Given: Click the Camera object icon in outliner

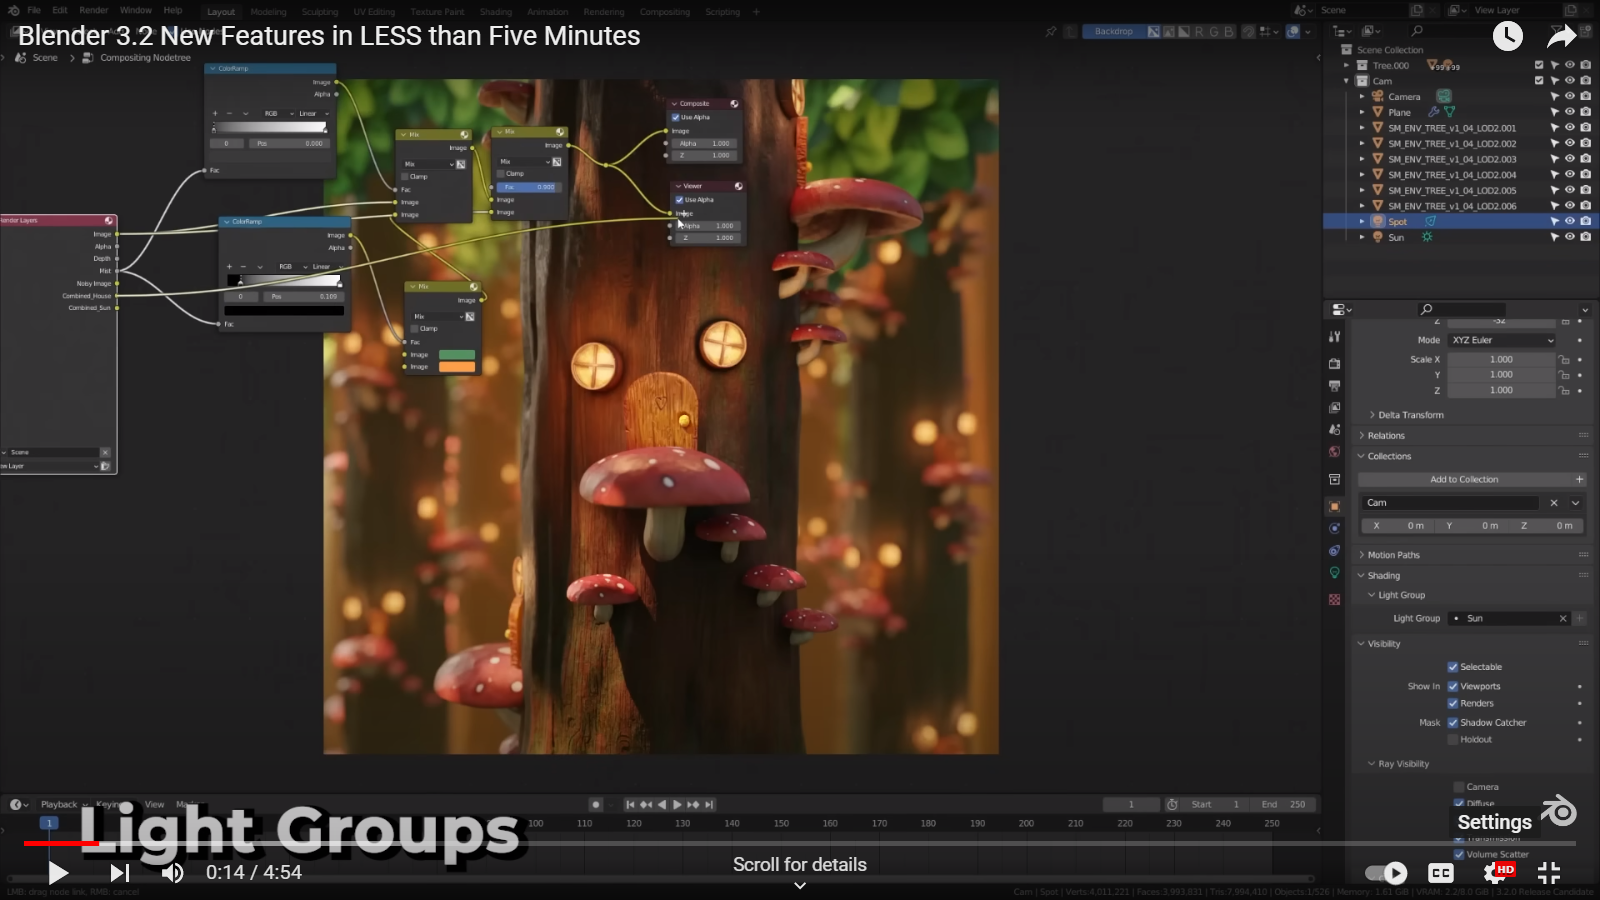Looking at the screenshot, I should pyautogui.click(x=1378, y=97).
